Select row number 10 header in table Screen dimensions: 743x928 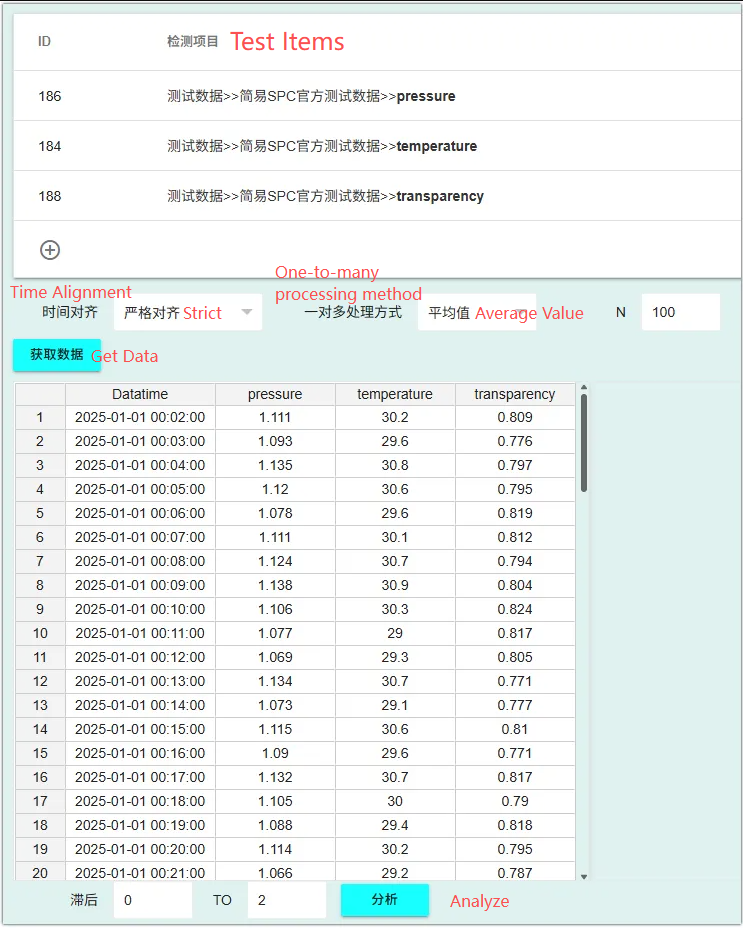coord(40,633)
